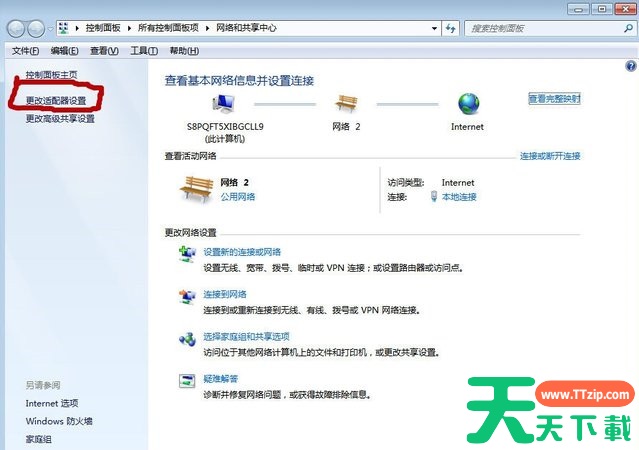
Task: Open the 疑难解答 link
Action: point(220,379)
